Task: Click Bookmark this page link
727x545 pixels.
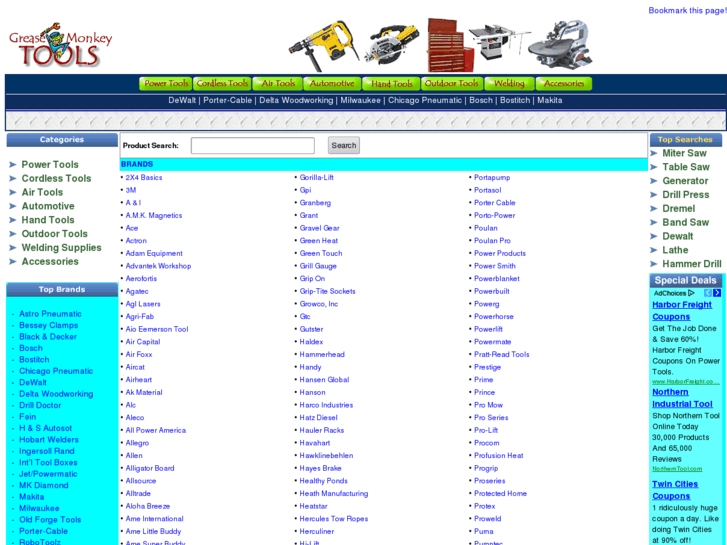Action: point(688,10)
